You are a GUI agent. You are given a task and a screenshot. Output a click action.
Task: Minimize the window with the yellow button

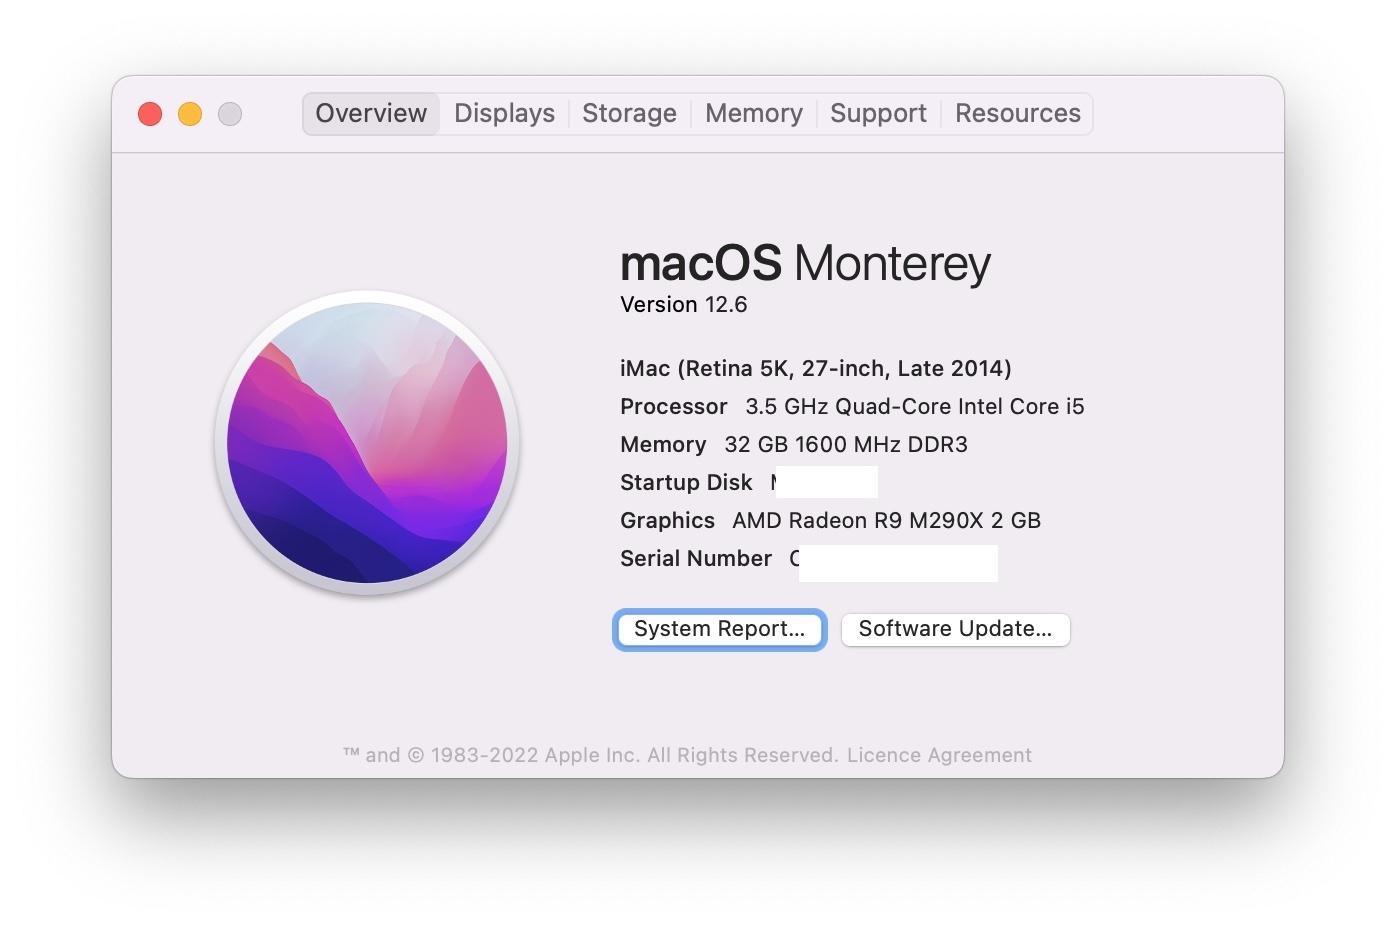click(190, 114)
